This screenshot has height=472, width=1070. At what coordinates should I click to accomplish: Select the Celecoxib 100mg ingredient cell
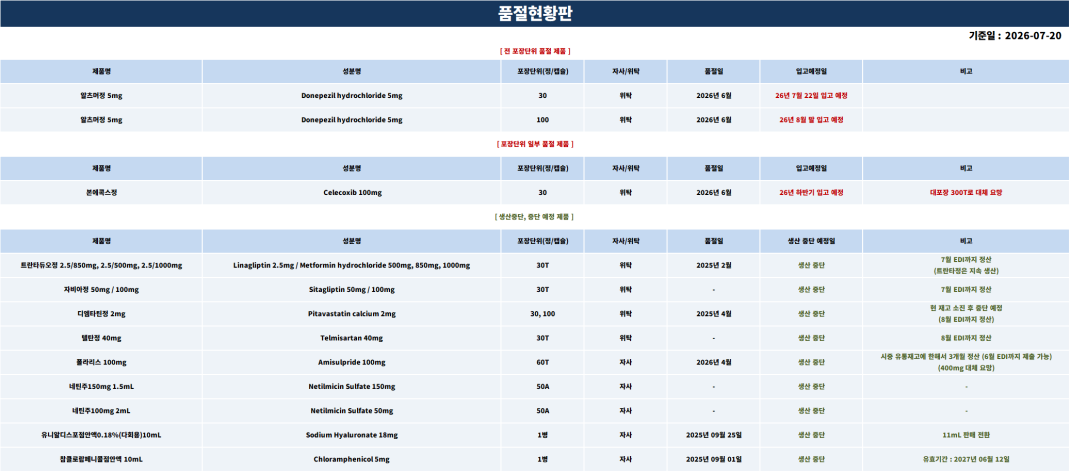tap(352, 192)
